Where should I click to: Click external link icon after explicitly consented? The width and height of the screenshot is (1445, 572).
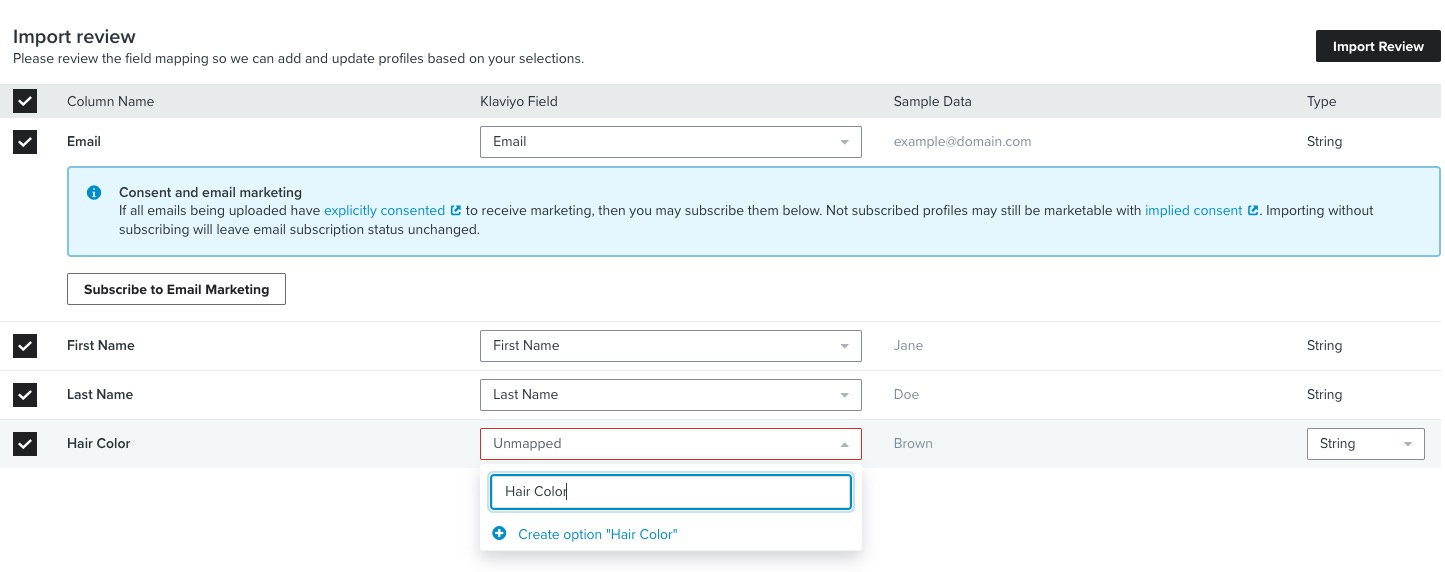(456, 211)
